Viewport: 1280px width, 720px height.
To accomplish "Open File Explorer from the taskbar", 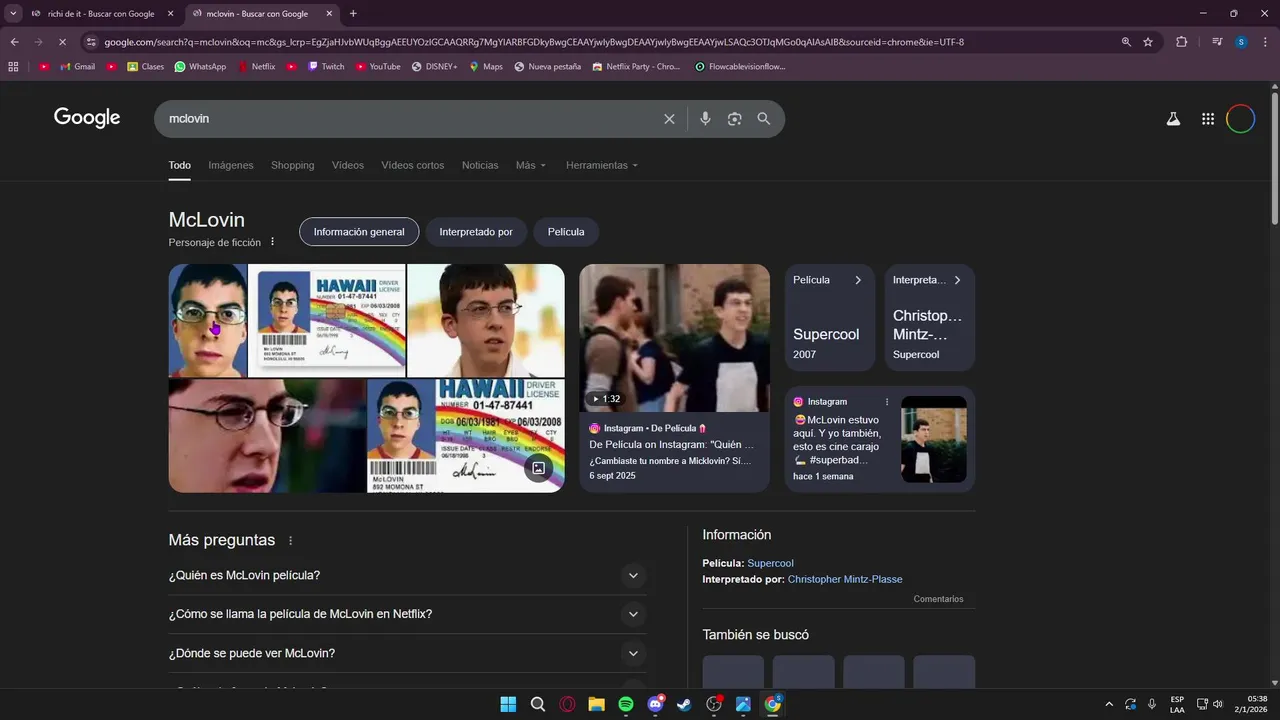I will (x=597, y=704).
